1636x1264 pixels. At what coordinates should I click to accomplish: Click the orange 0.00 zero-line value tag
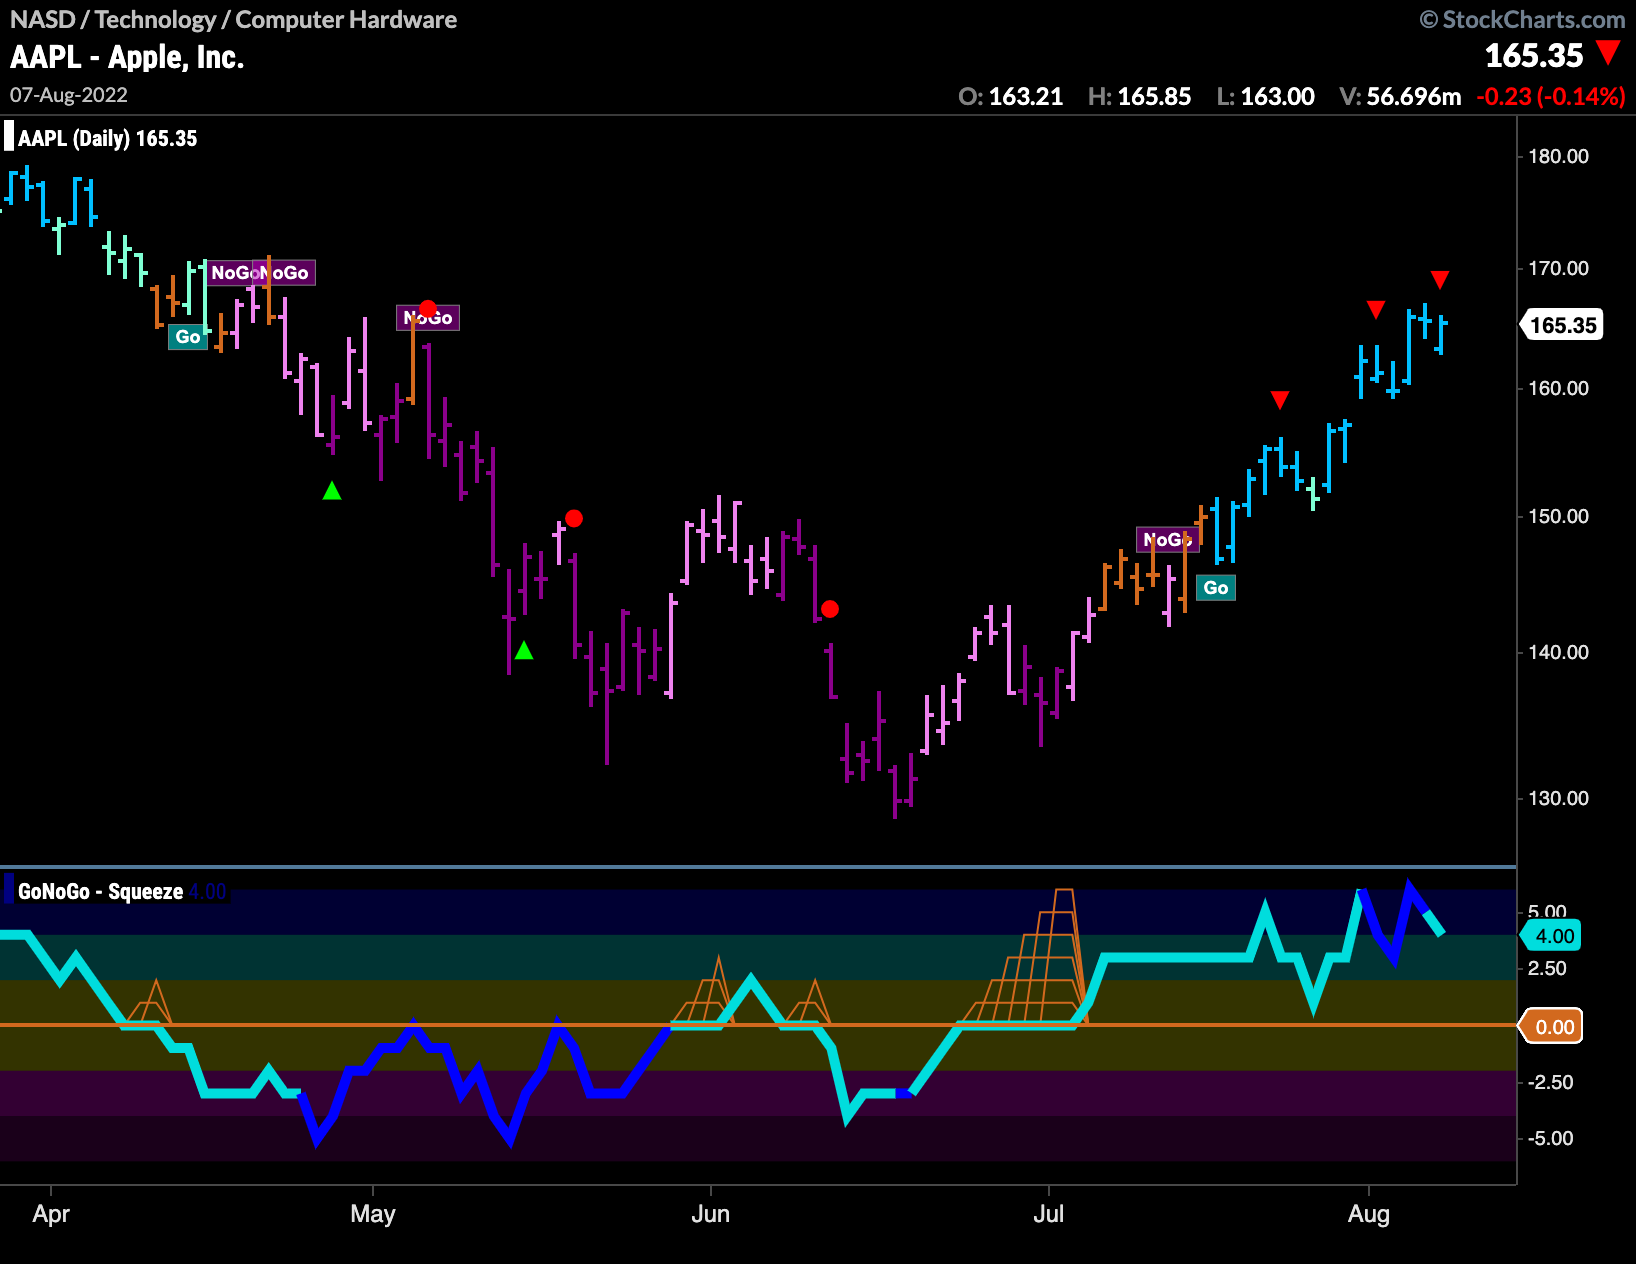[x=1553, y=1027]
